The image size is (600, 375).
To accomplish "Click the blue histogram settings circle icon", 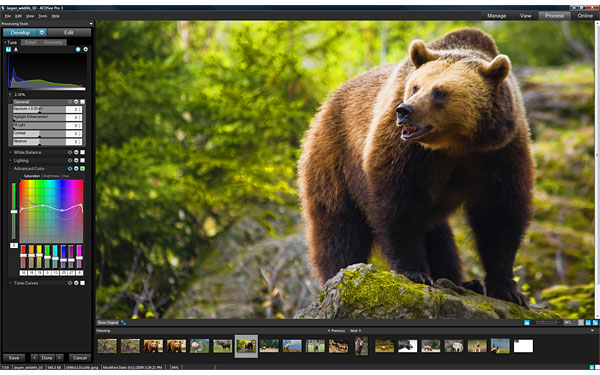I will pos(78,49).
